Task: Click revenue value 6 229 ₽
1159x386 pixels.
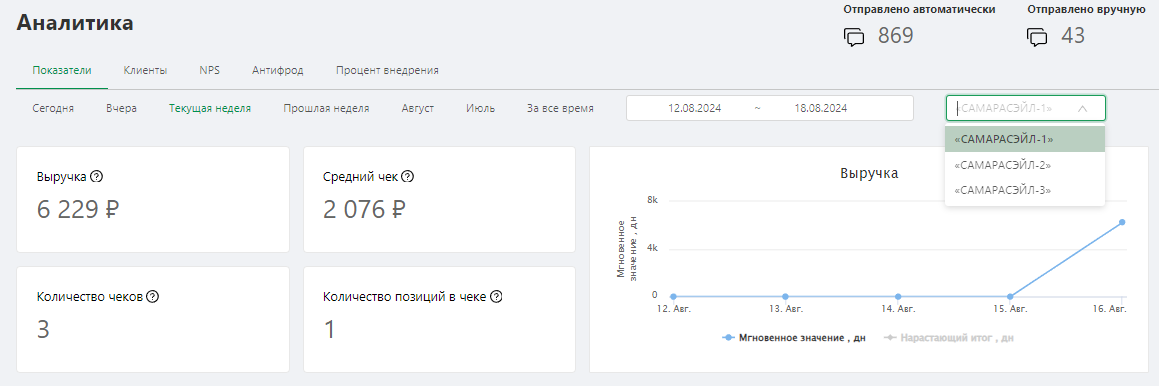Action: 78,210
